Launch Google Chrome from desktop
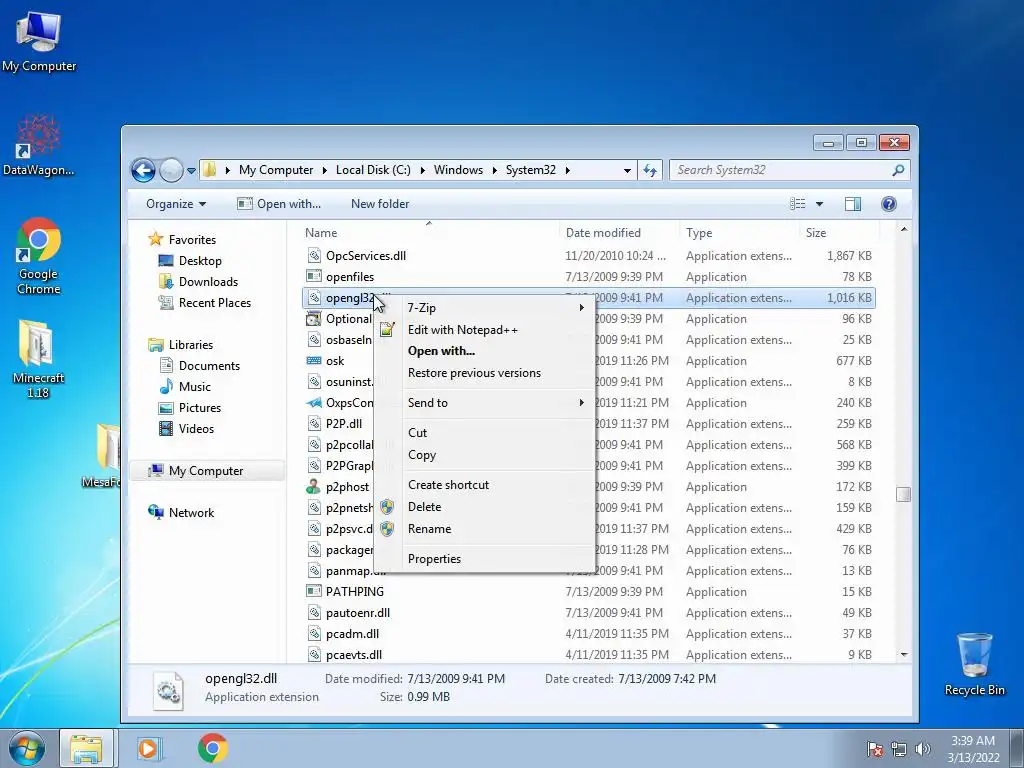 39,256
